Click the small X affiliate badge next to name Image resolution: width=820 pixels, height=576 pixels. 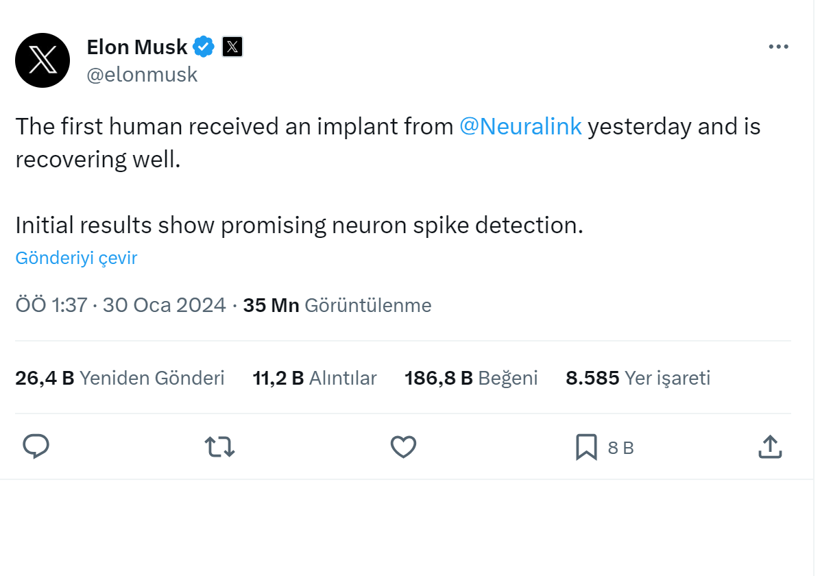pyautogui.click(x=232, y=45)
